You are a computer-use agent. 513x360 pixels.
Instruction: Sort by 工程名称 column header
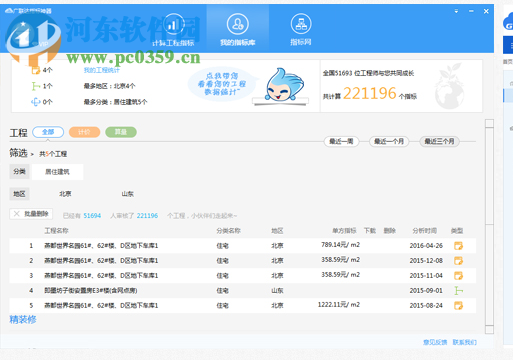(57, 231)
